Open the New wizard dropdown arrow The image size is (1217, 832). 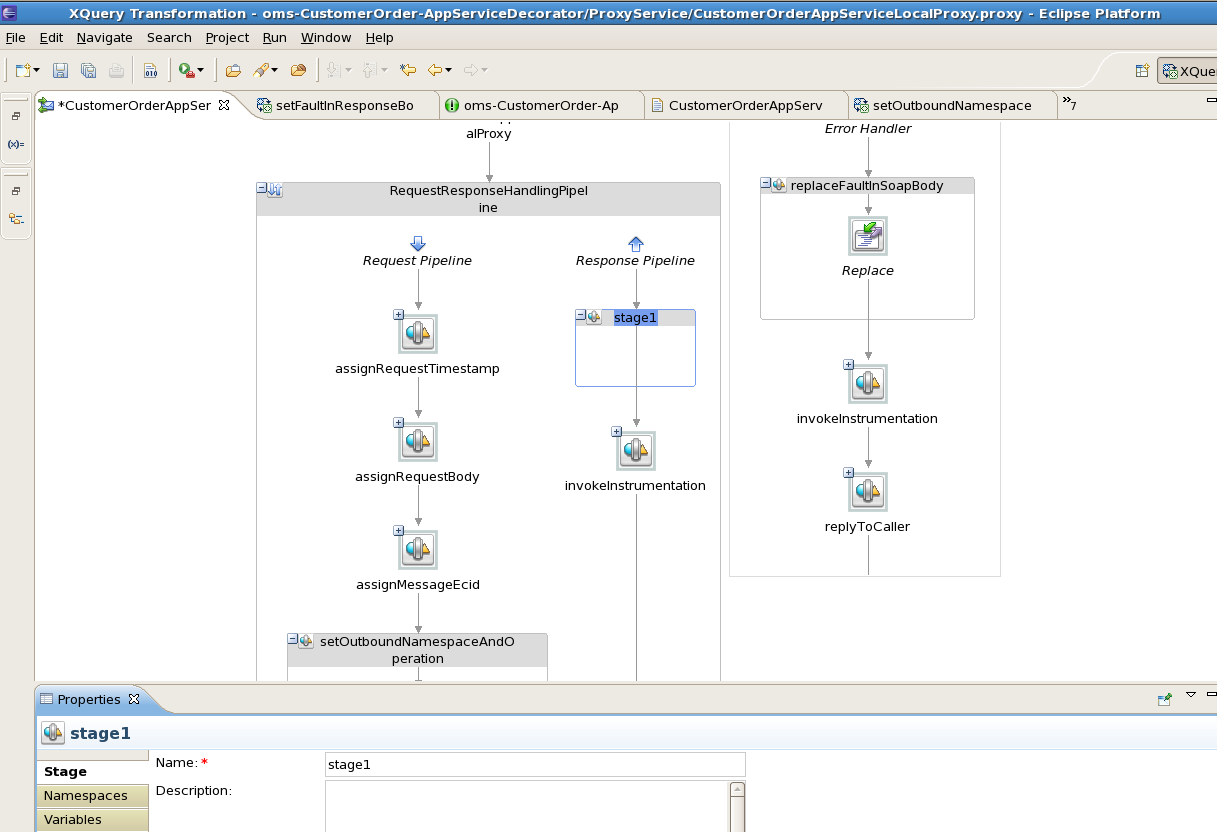pos(37,70)
